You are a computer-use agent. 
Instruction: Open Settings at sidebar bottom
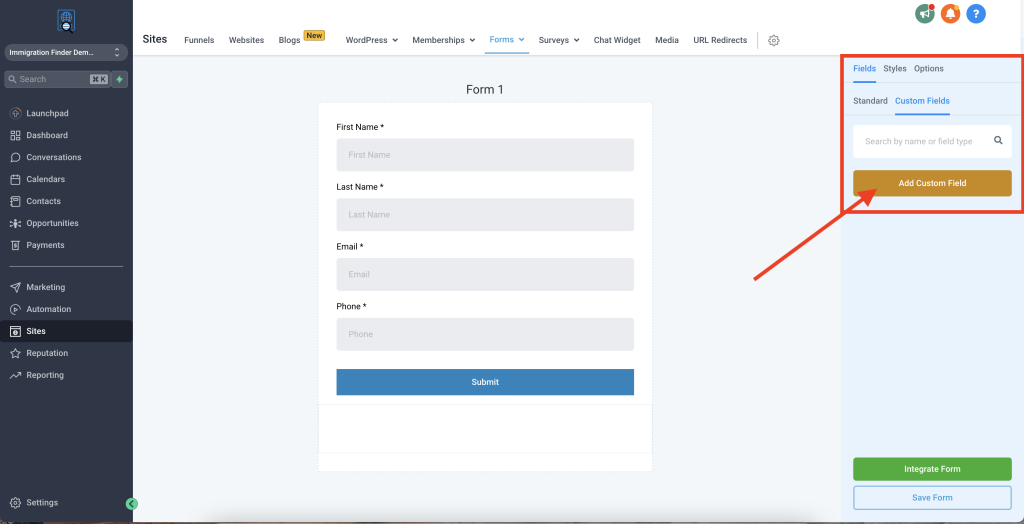(x=41, y=503)
